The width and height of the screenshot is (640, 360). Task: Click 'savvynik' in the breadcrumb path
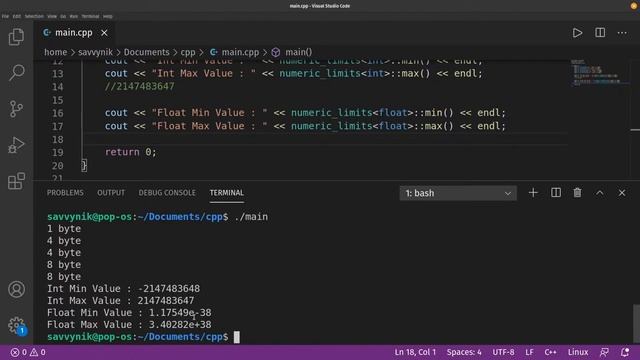[x=96, y=52]
